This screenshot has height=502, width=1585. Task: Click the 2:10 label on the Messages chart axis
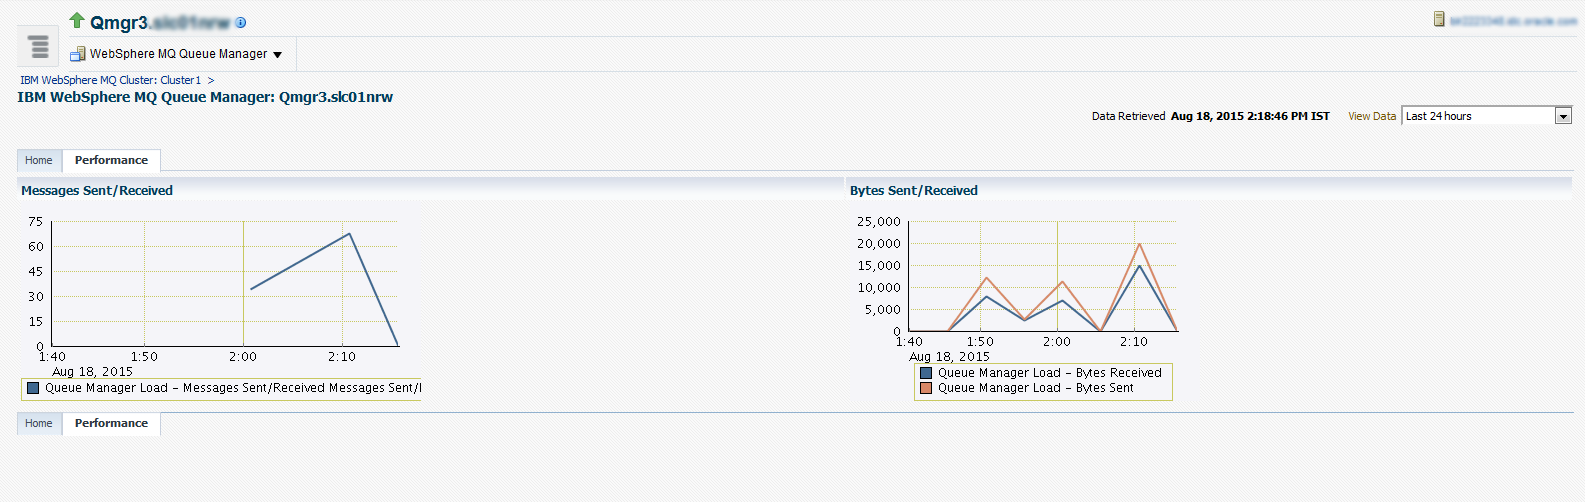point(342,356)
